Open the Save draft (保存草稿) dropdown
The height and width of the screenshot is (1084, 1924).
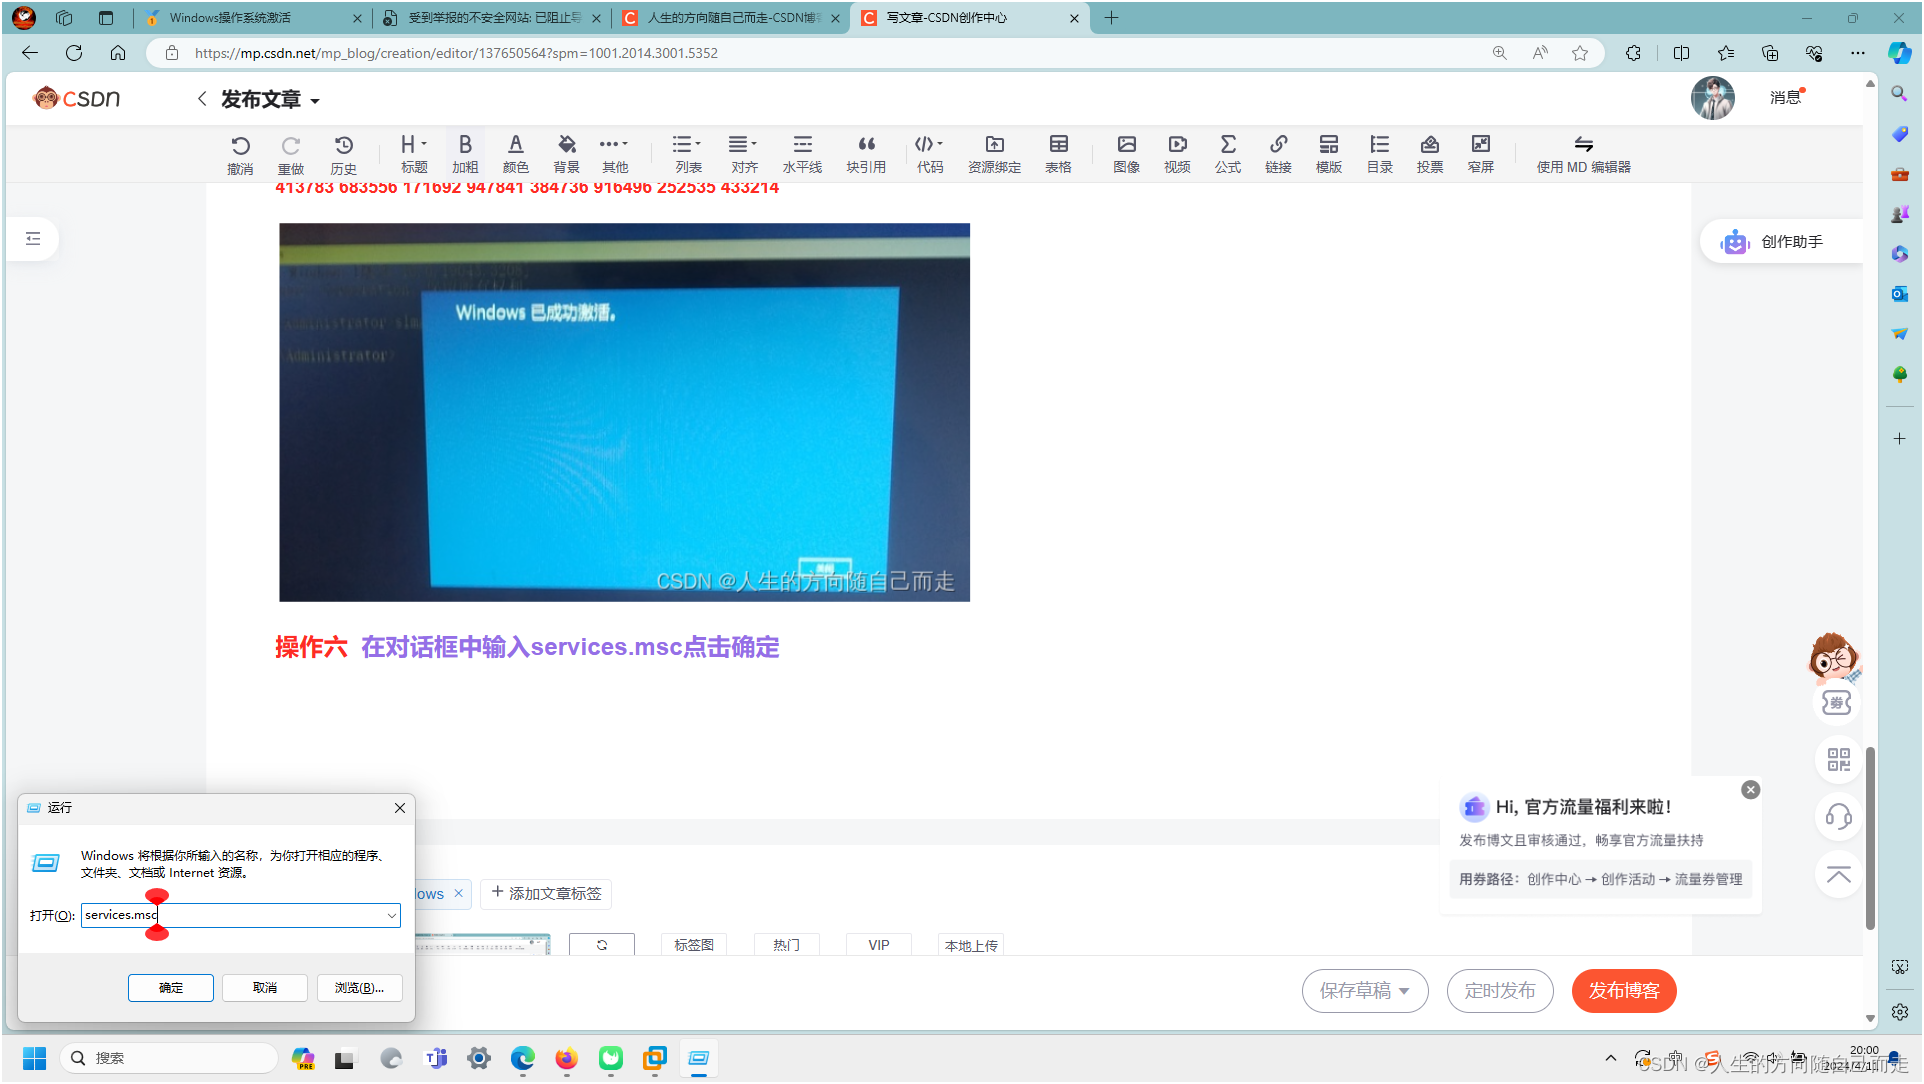point(1365,991)
